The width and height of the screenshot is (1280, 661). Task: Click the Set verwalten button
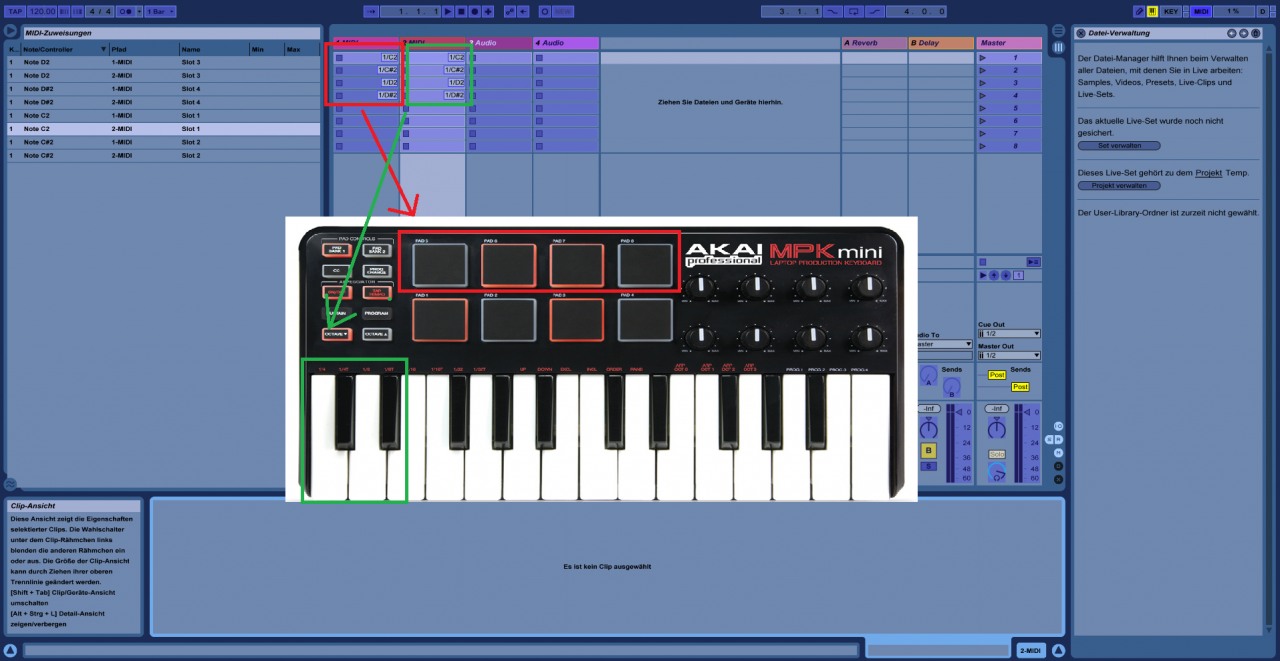[1119, 145]
